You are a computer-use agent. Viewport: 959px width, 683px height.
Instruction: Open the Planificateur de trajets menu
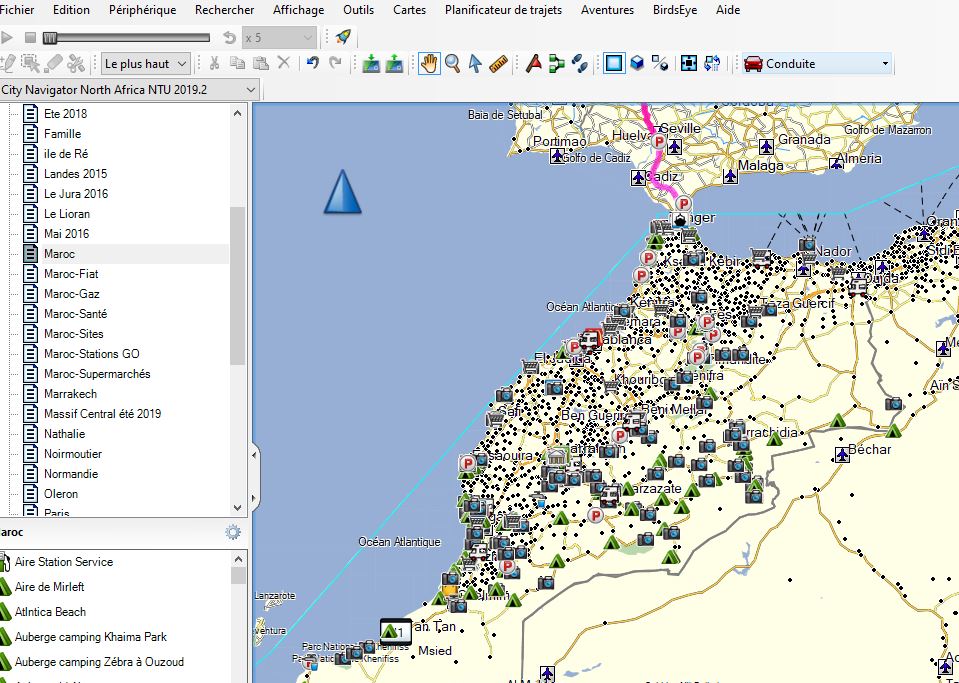tap(503, 10)
